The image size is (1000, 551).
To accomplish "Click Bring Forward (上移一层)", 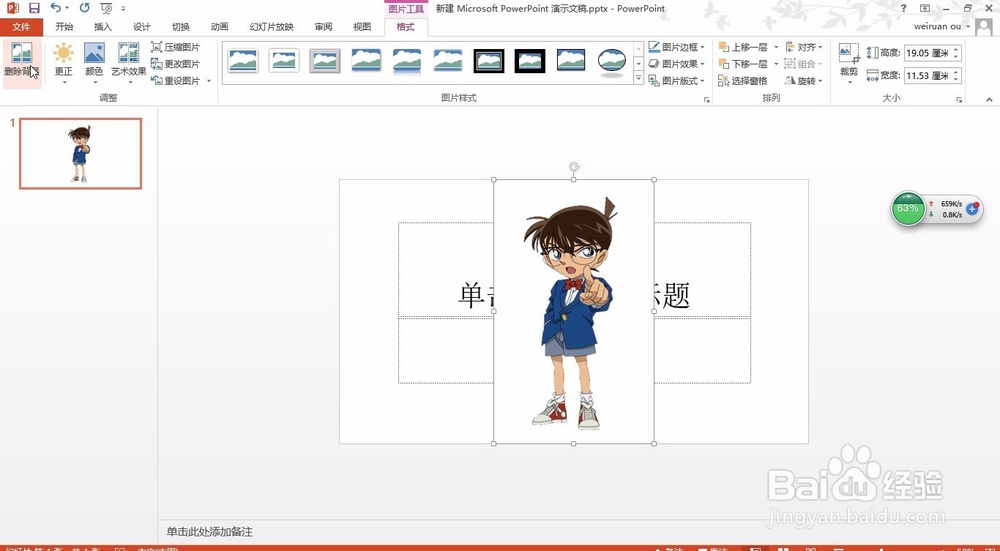I will (x=744, y=47).
